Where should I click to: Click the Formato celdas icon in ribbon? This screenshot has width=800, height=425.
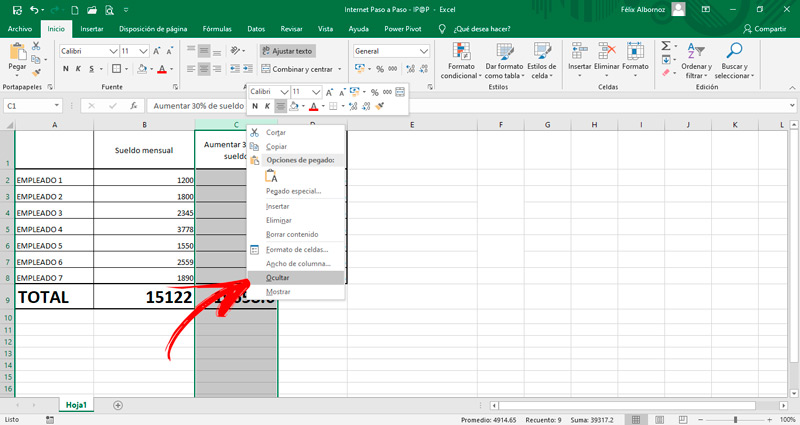635,51
